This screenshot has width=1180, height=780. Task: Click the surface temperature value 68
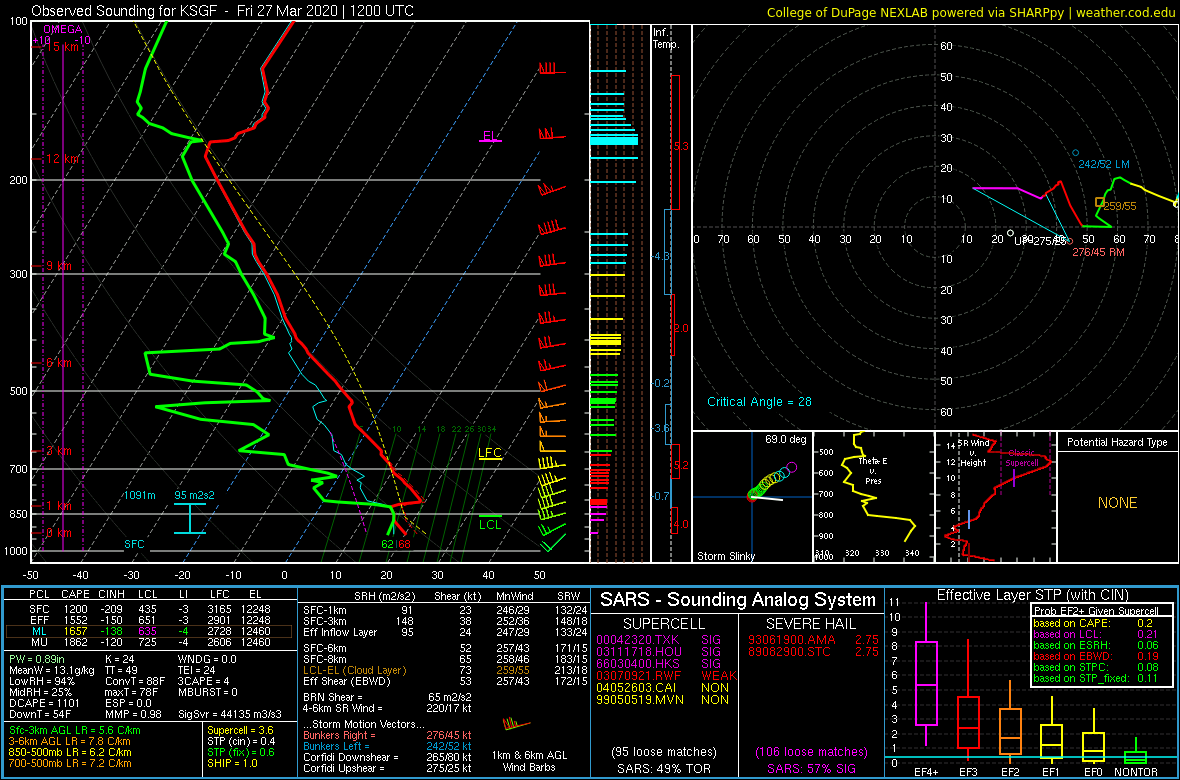pyautogui.click(x=404, y=544)
